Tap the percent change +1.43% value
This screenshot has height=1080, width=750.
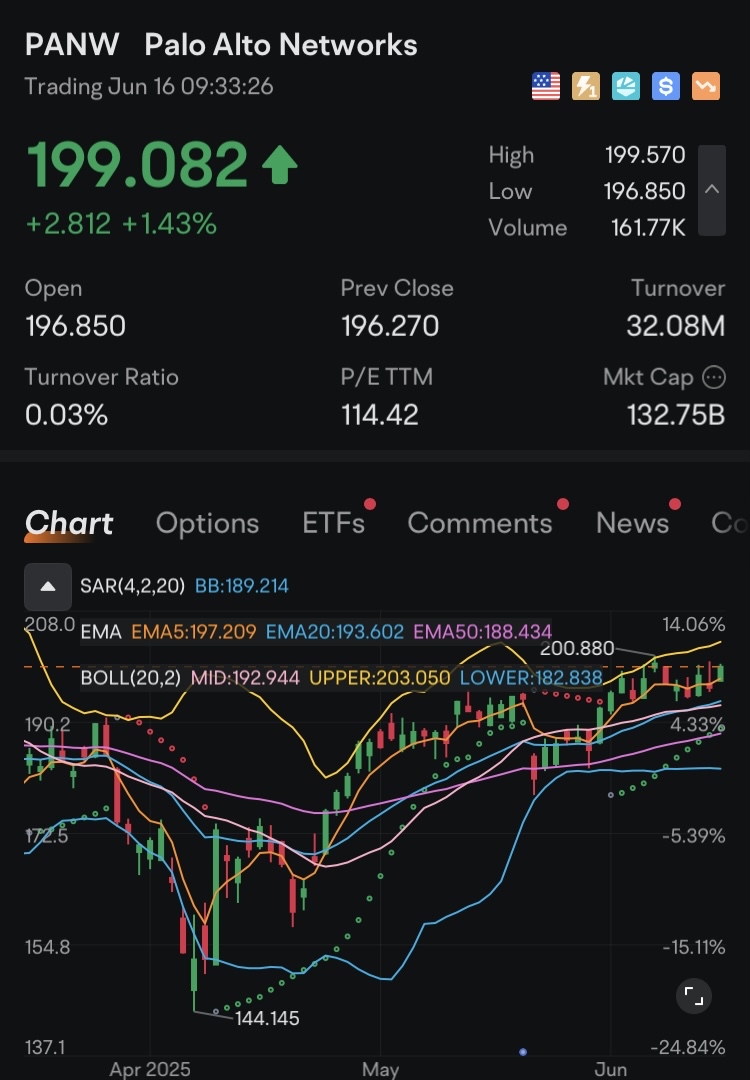click(x=169, y=224)
